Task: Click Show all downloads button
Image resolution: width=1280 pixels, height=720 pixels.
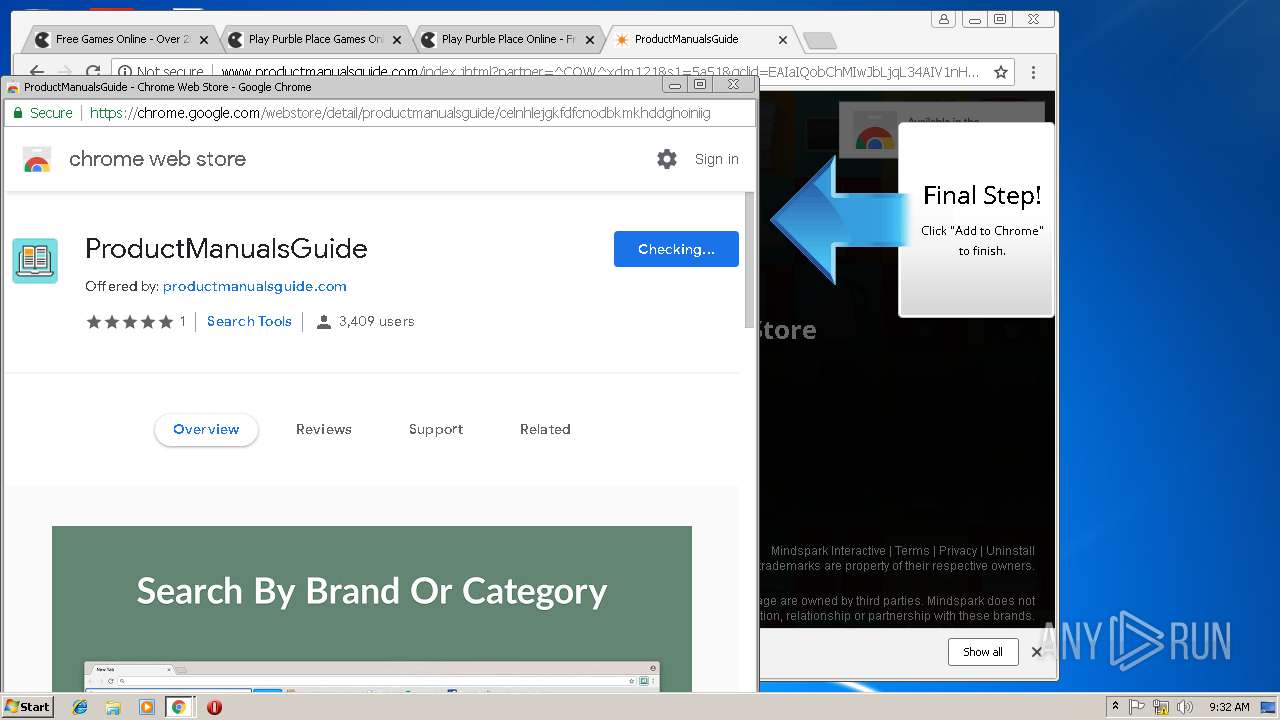Action: coord(983,652)
